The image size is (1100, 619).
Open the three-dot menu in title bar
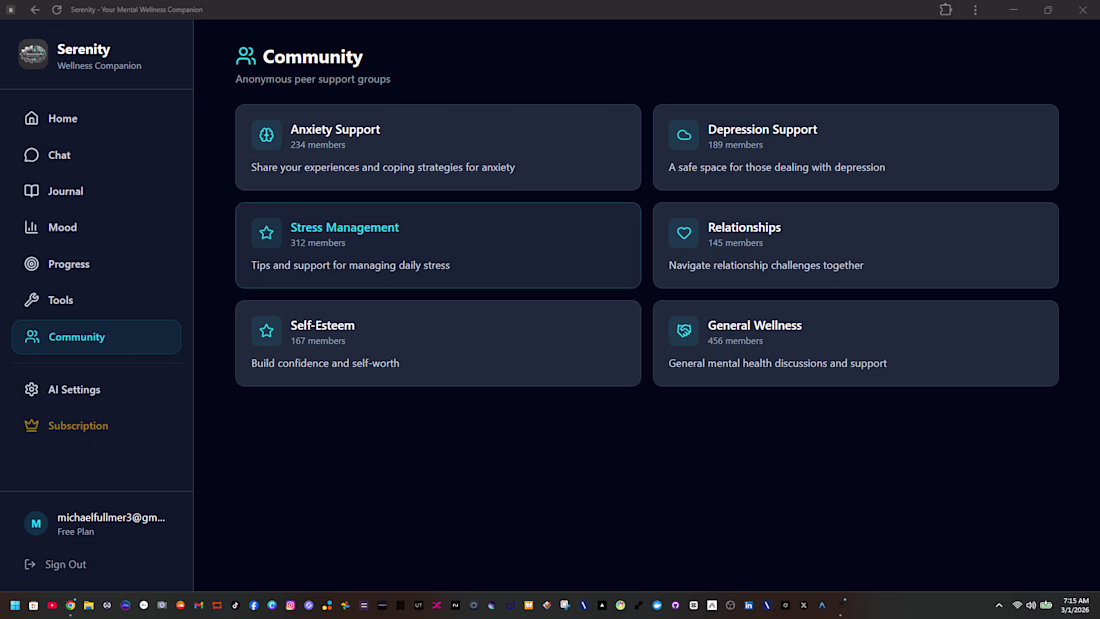(975, 10)
